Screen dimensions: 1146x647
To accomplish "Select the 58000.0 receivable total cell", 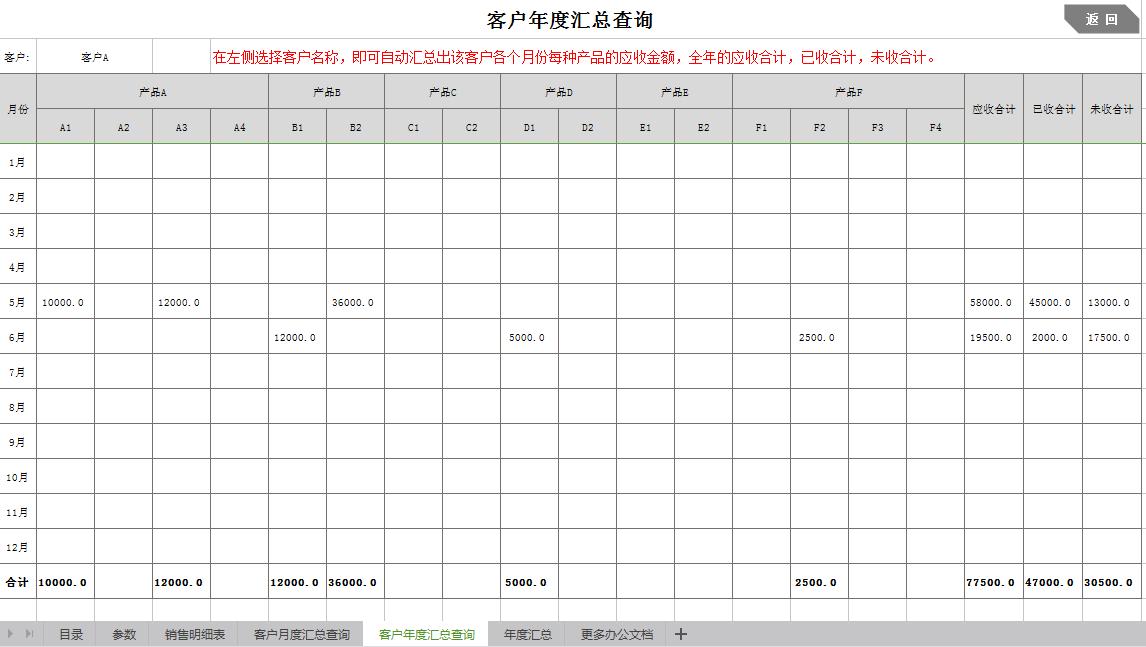I will pos(993,302).
